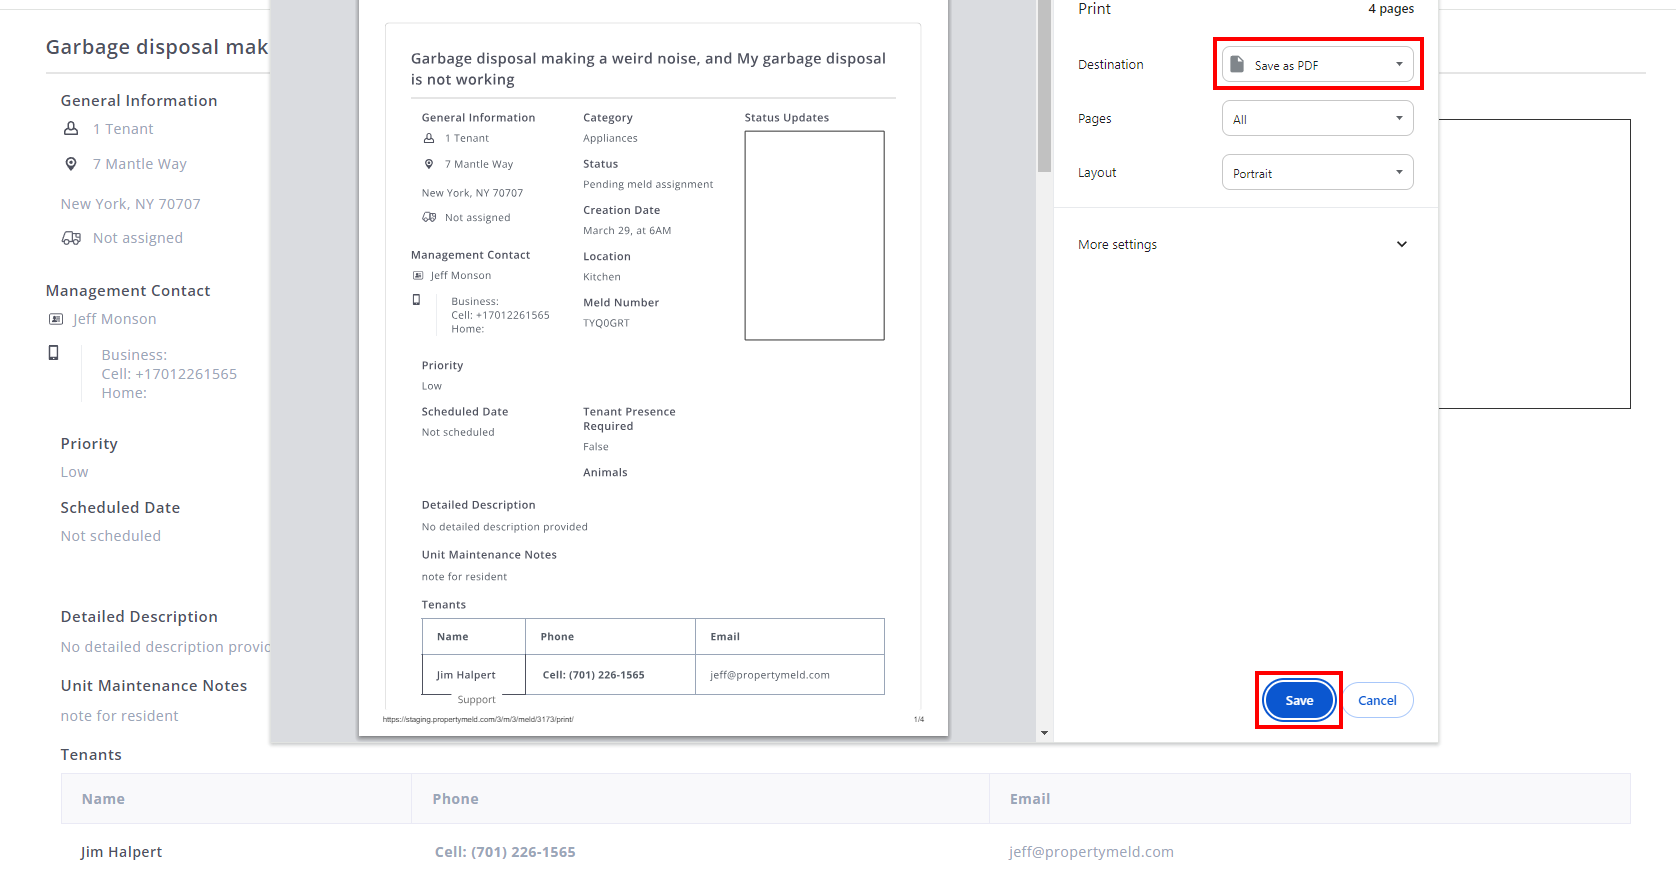Click the vendor truck icon beside "Not assigned" on the page
The height and width of the screenshot is (871, 1676).
pos(71,238)
